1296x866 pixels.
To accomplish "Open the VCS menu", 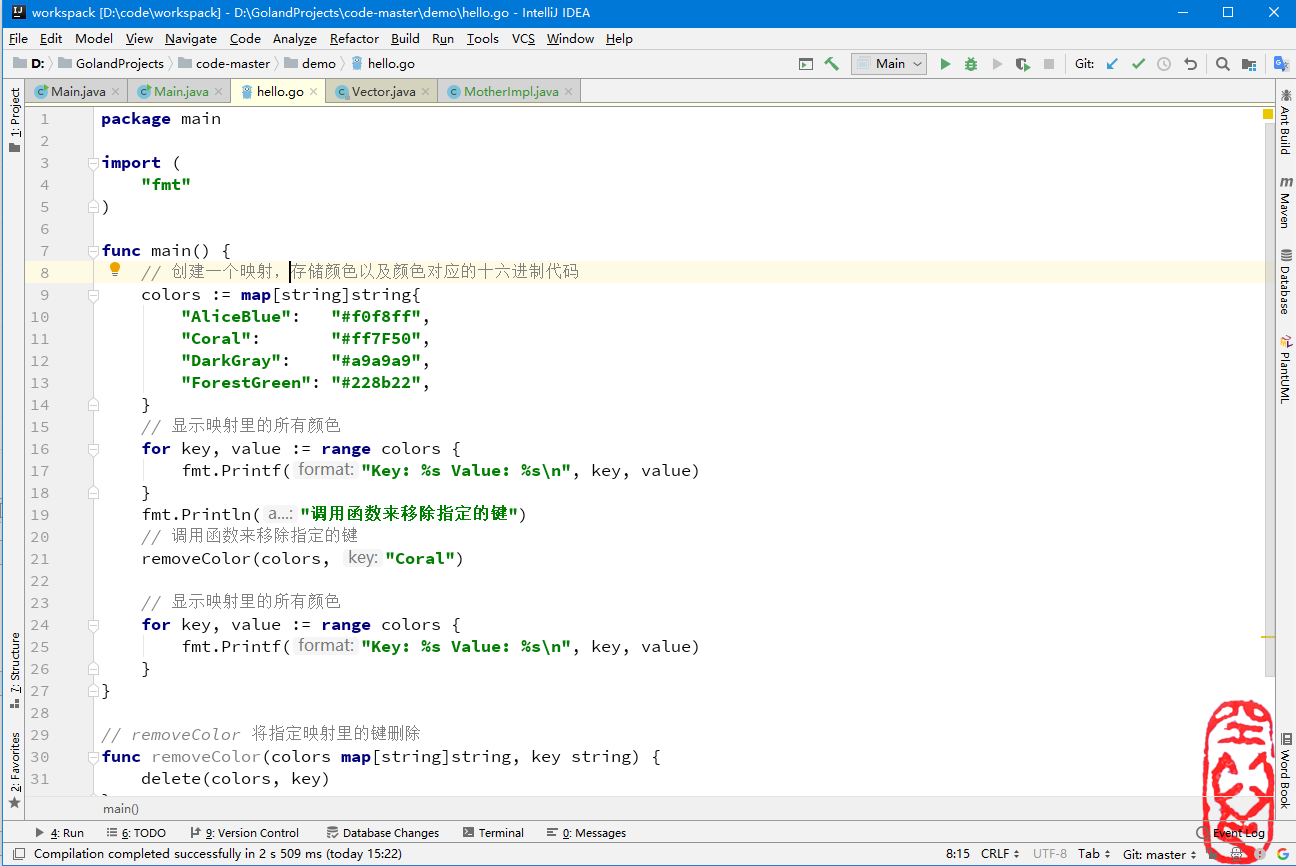I will 523,38.
